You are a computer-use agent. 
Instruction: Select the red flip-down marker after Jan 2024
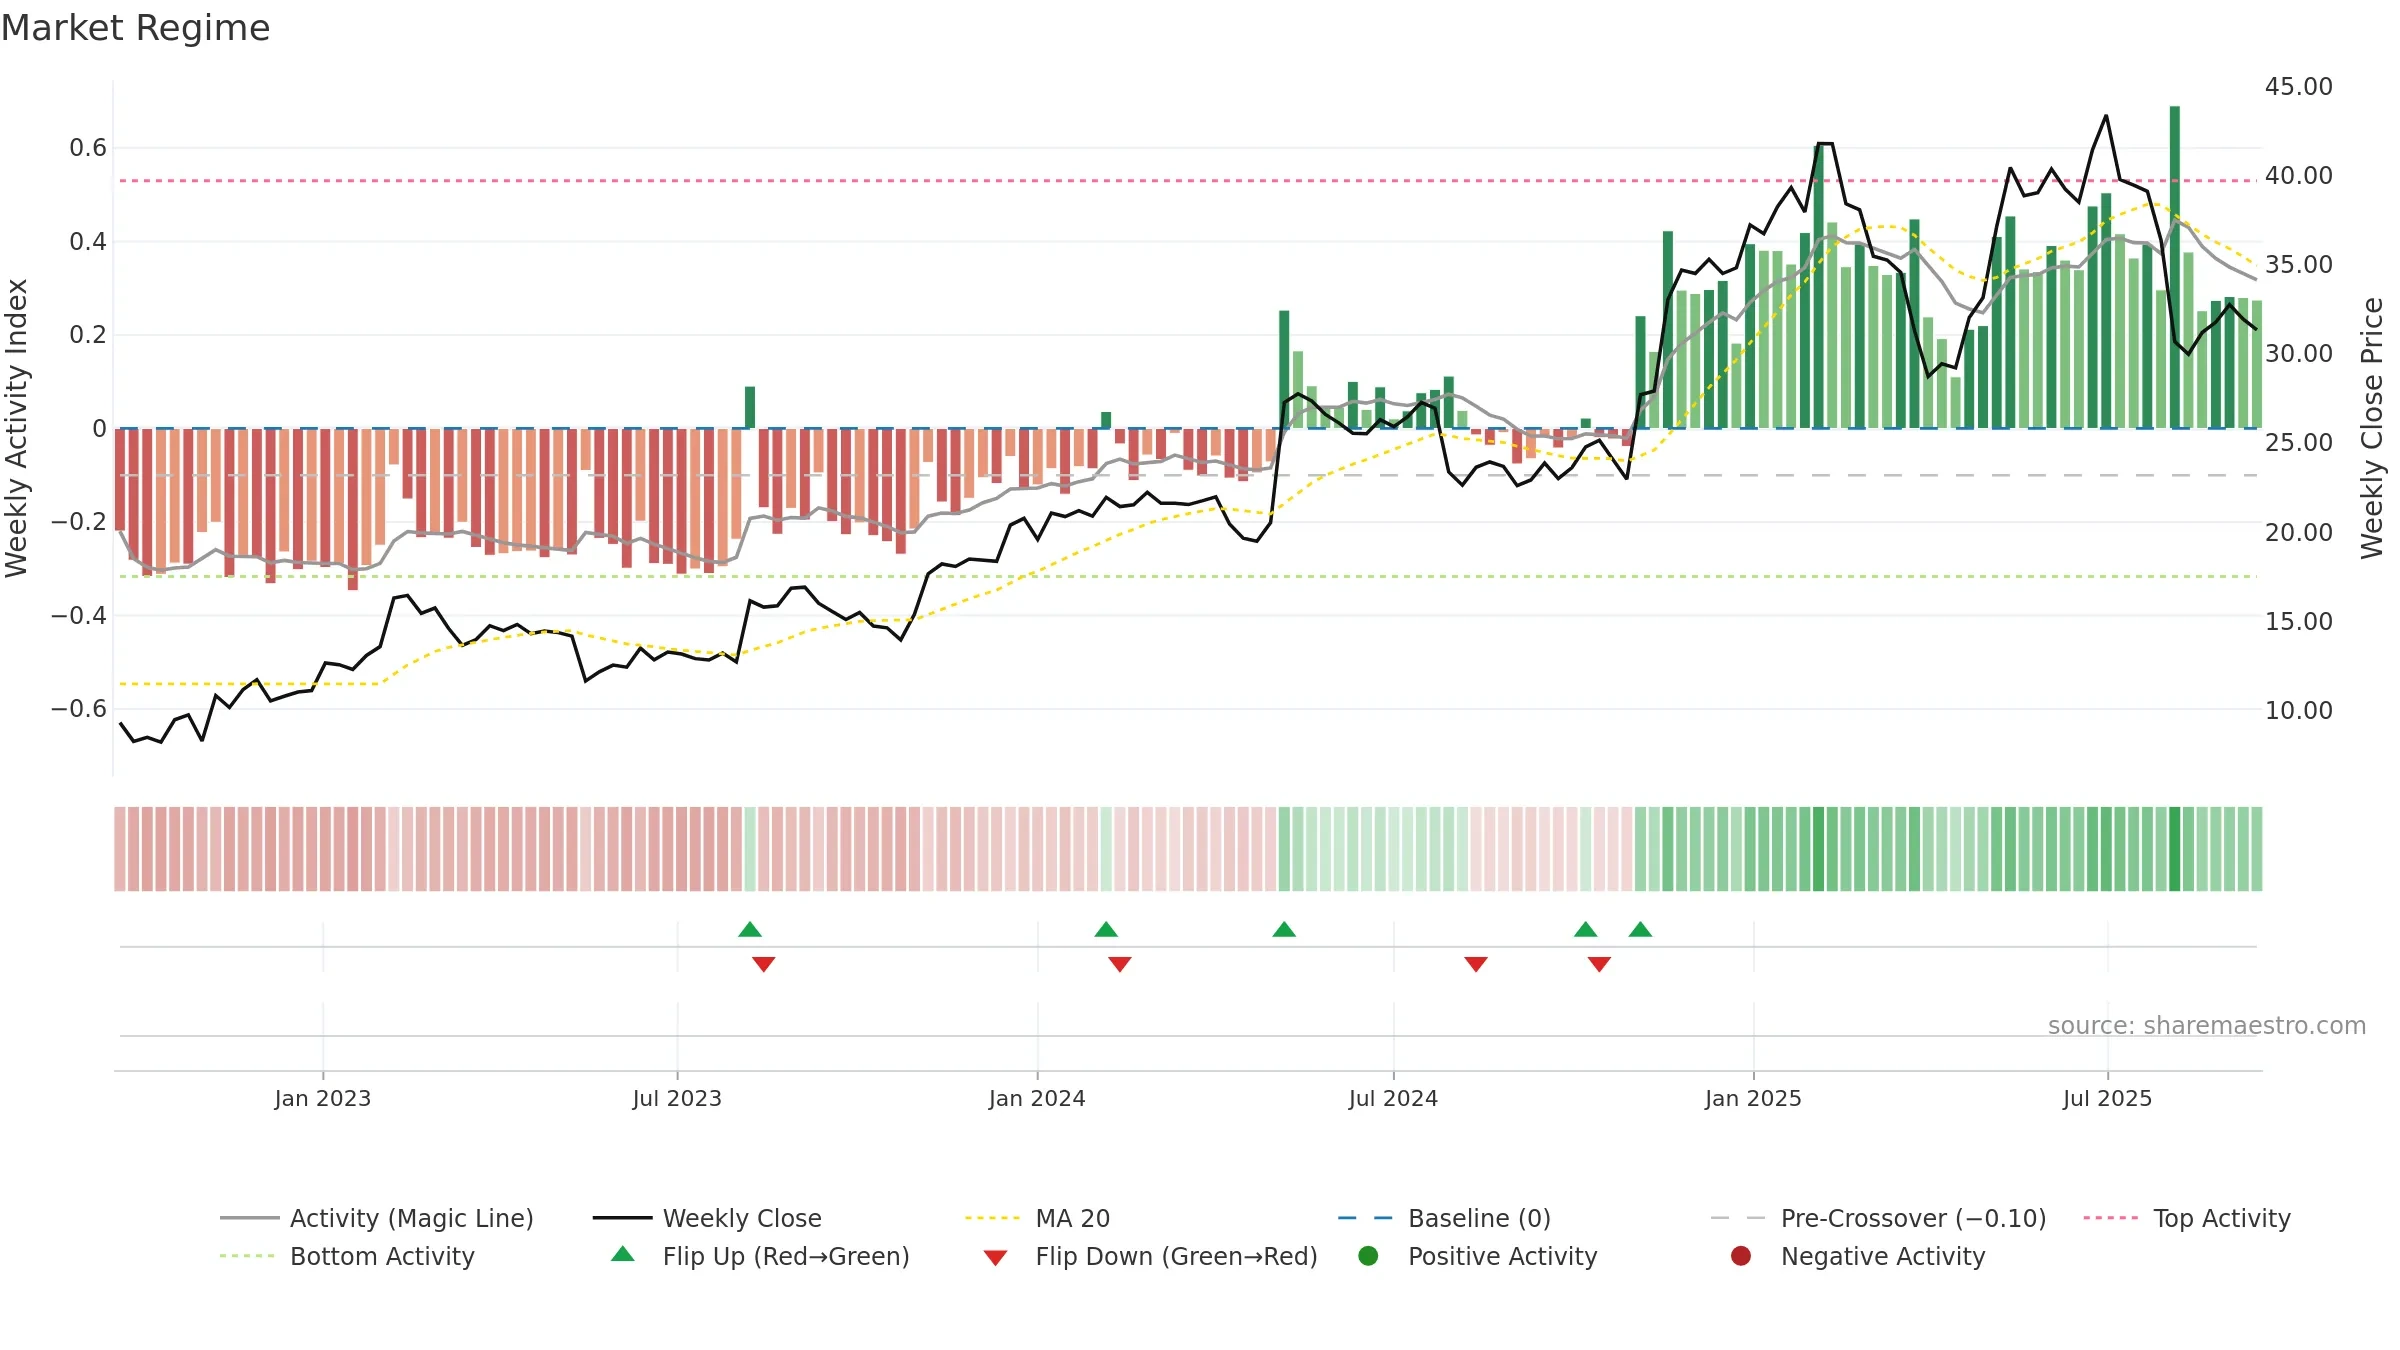click(1120, 964)
